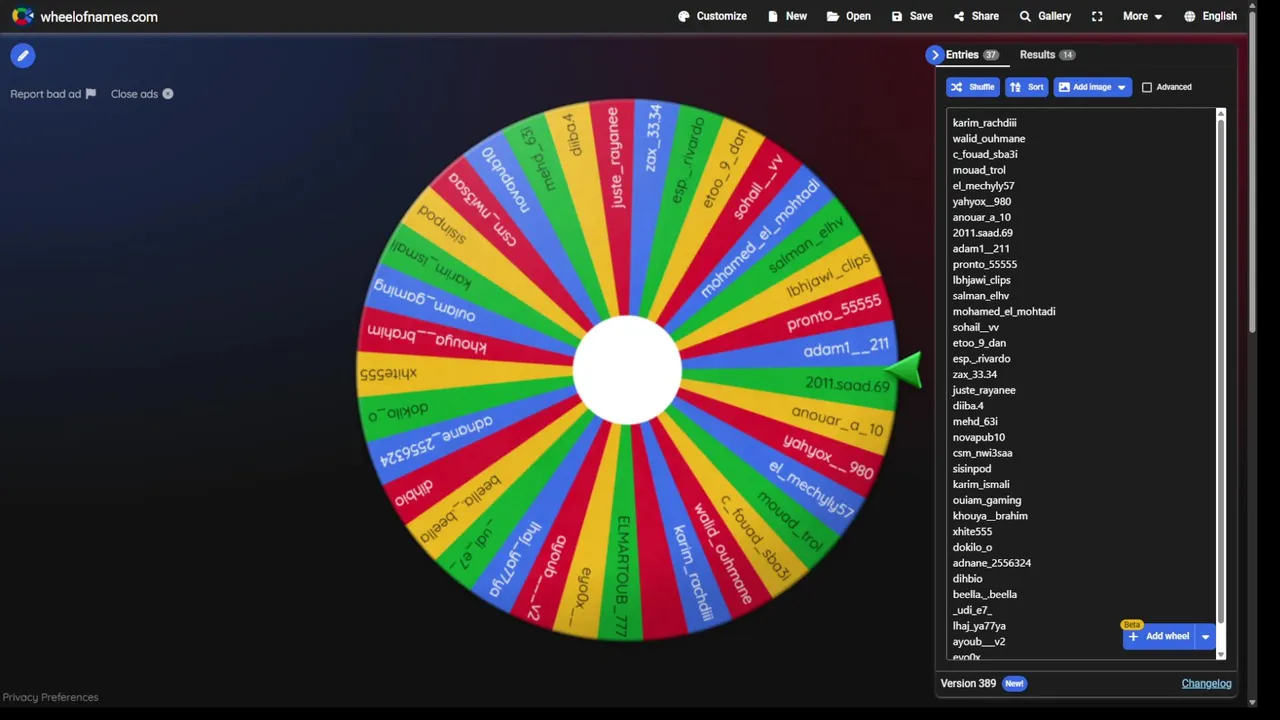Click the Report bad ad flag icon
This screenshot has width=1280, height=720.
click(90, 94)
